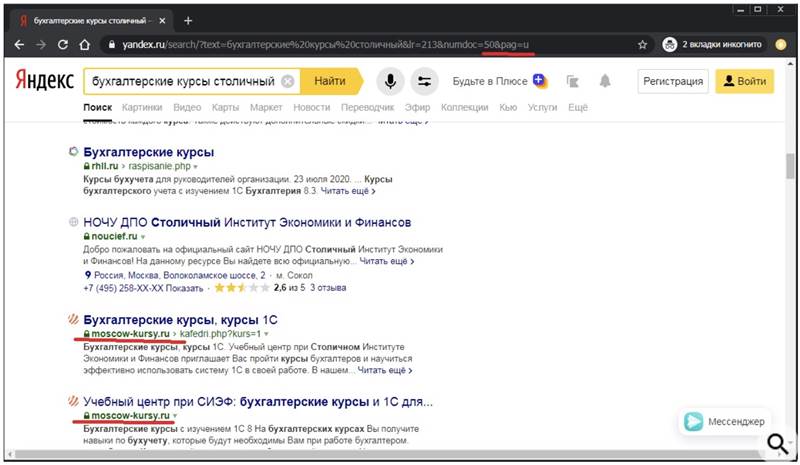Click the magnifier zoom icon bottom right
Image resolution: width=800 pixels, height=465 pixels.
(777, 443)
